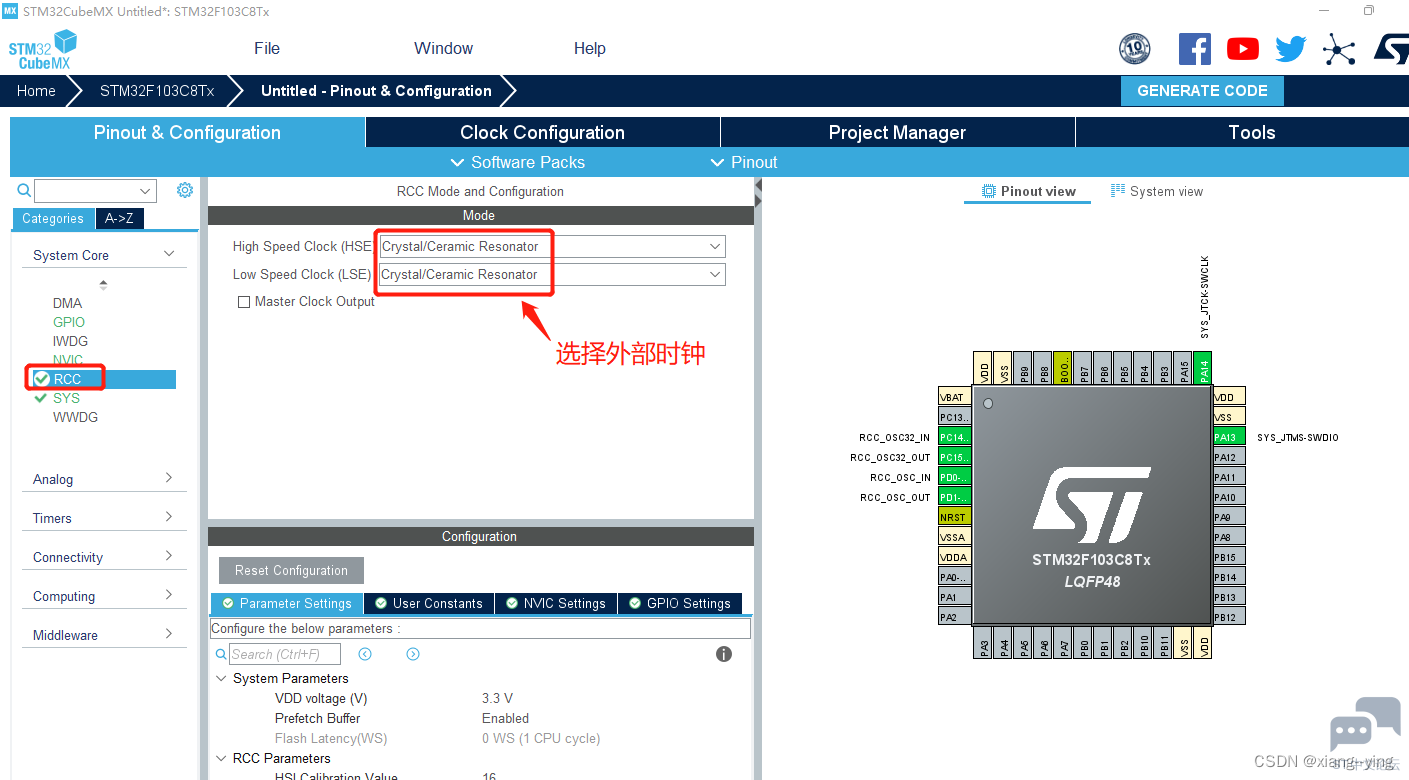
Task: Open the ST Twitter page icon
Action: tap(1291, 49)
